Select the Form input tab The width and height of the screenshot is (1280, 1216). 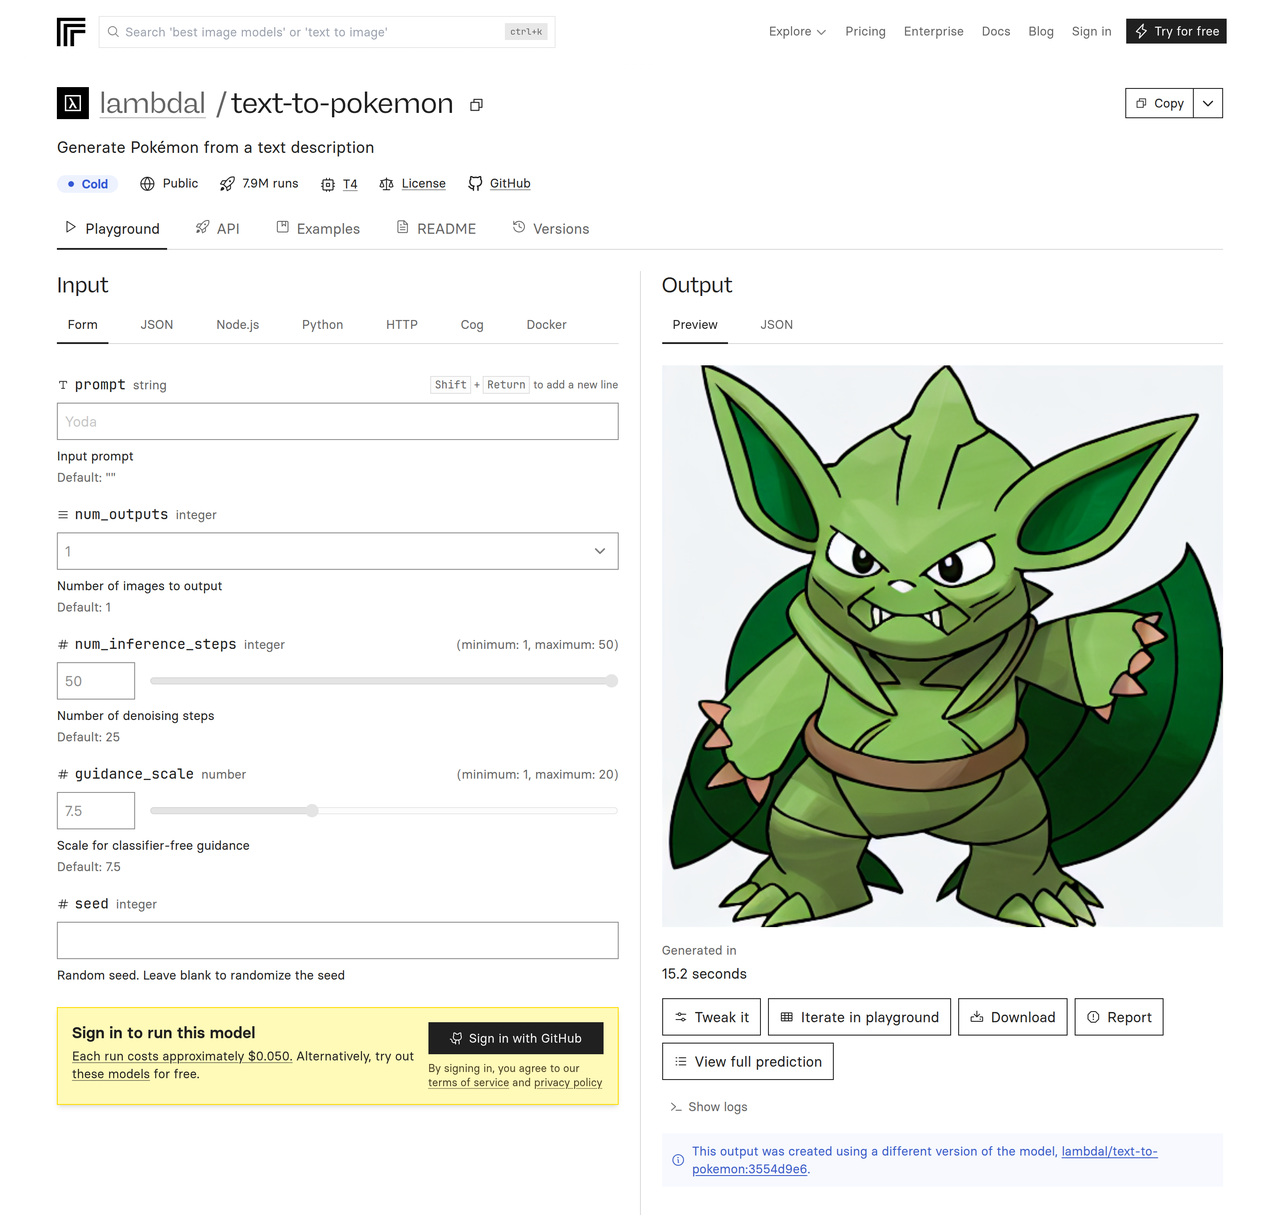[x=83, y=325]
